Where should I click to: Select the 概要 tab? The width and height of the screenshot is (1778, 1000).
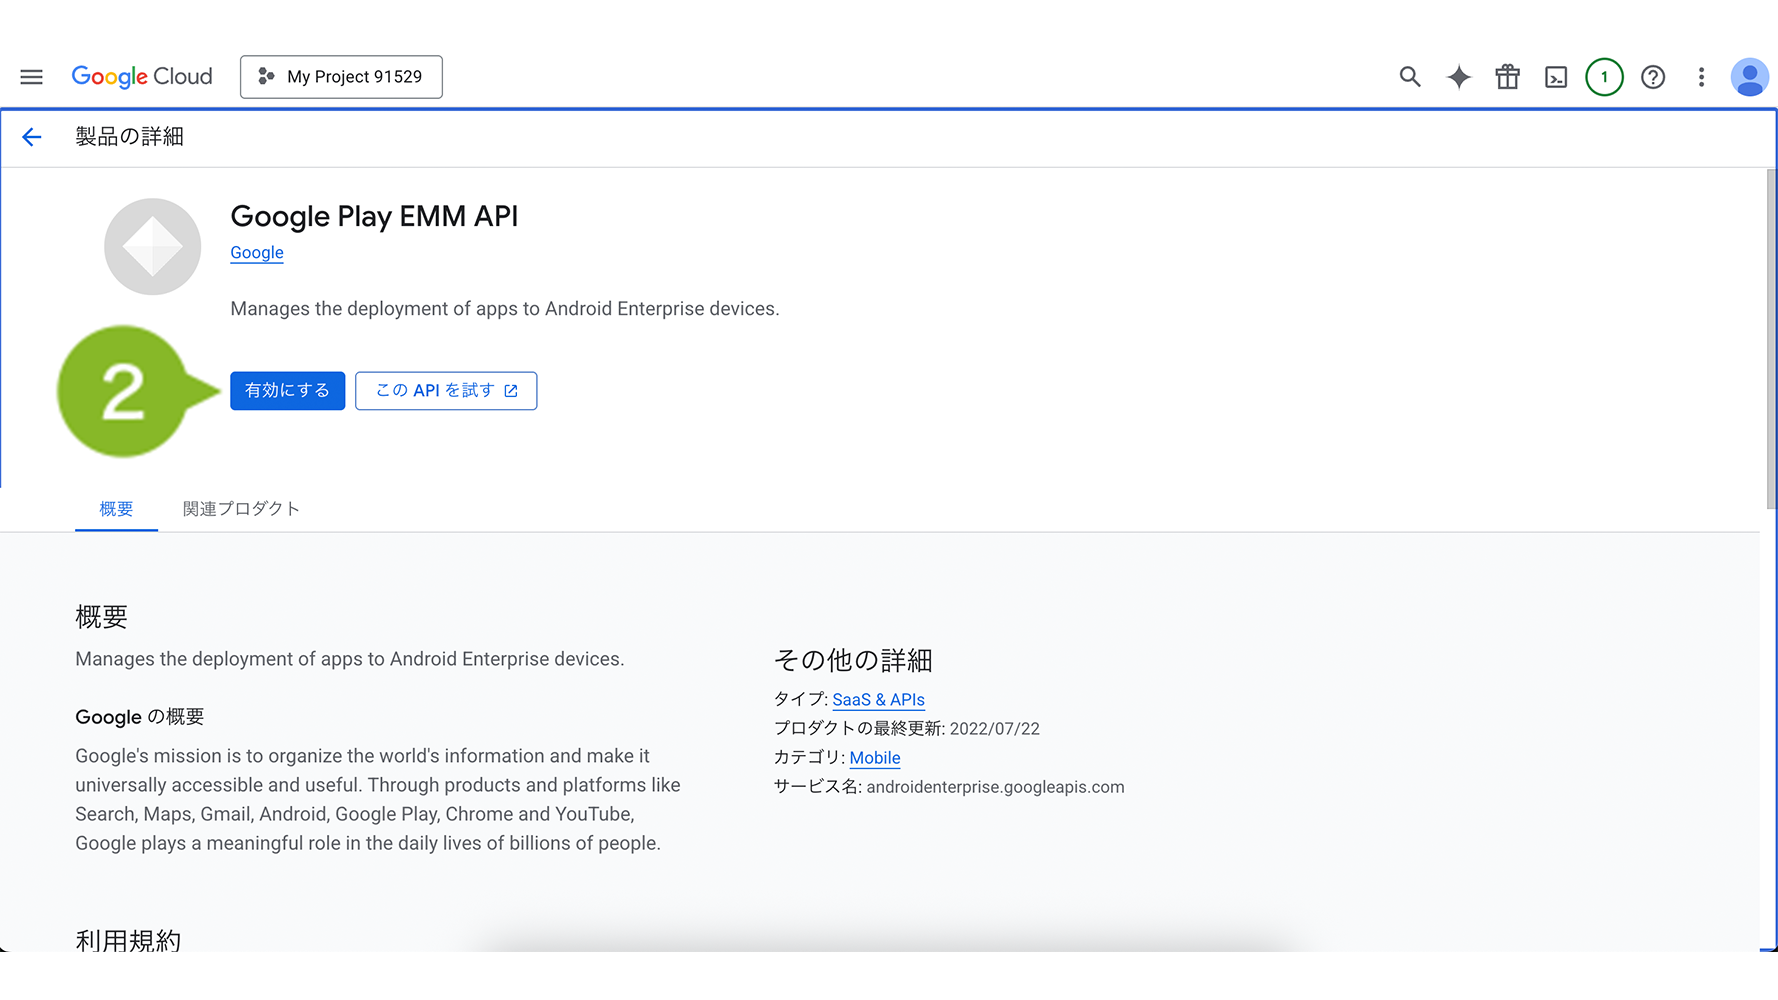[x=116, y=509]
